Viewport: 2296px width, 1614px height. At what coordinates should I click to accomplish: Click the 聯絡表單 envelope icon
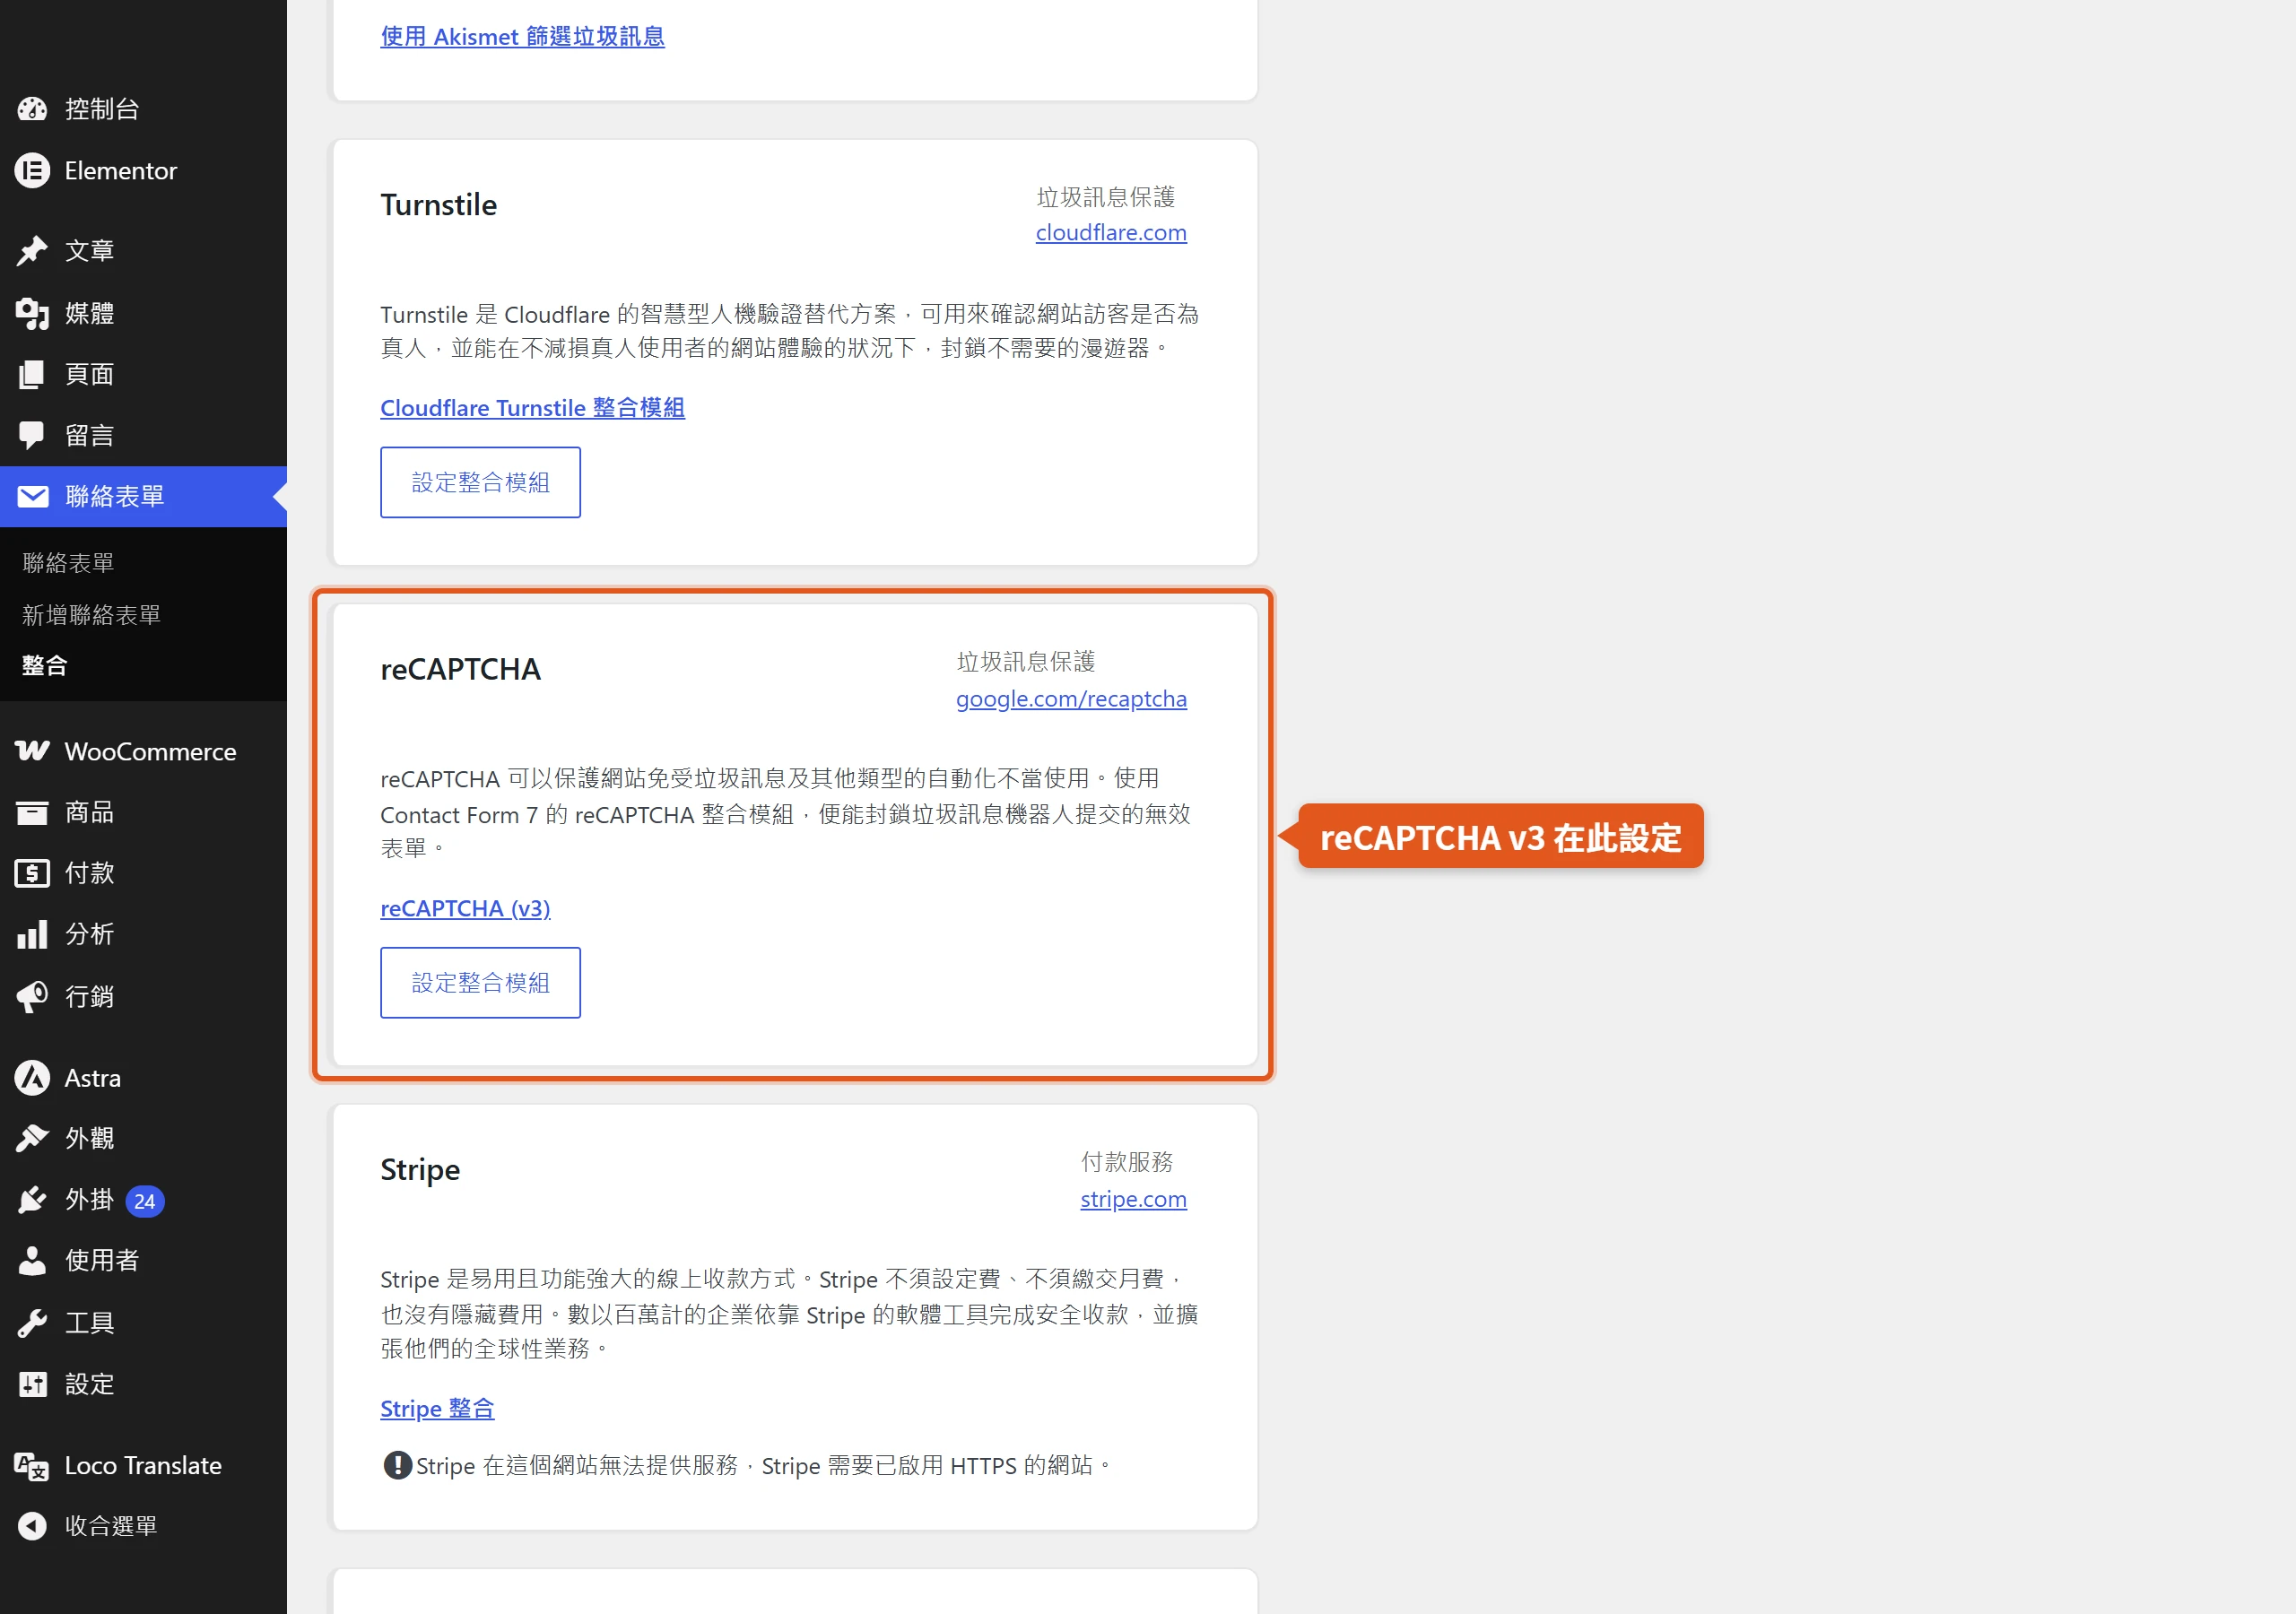[32, 496]
